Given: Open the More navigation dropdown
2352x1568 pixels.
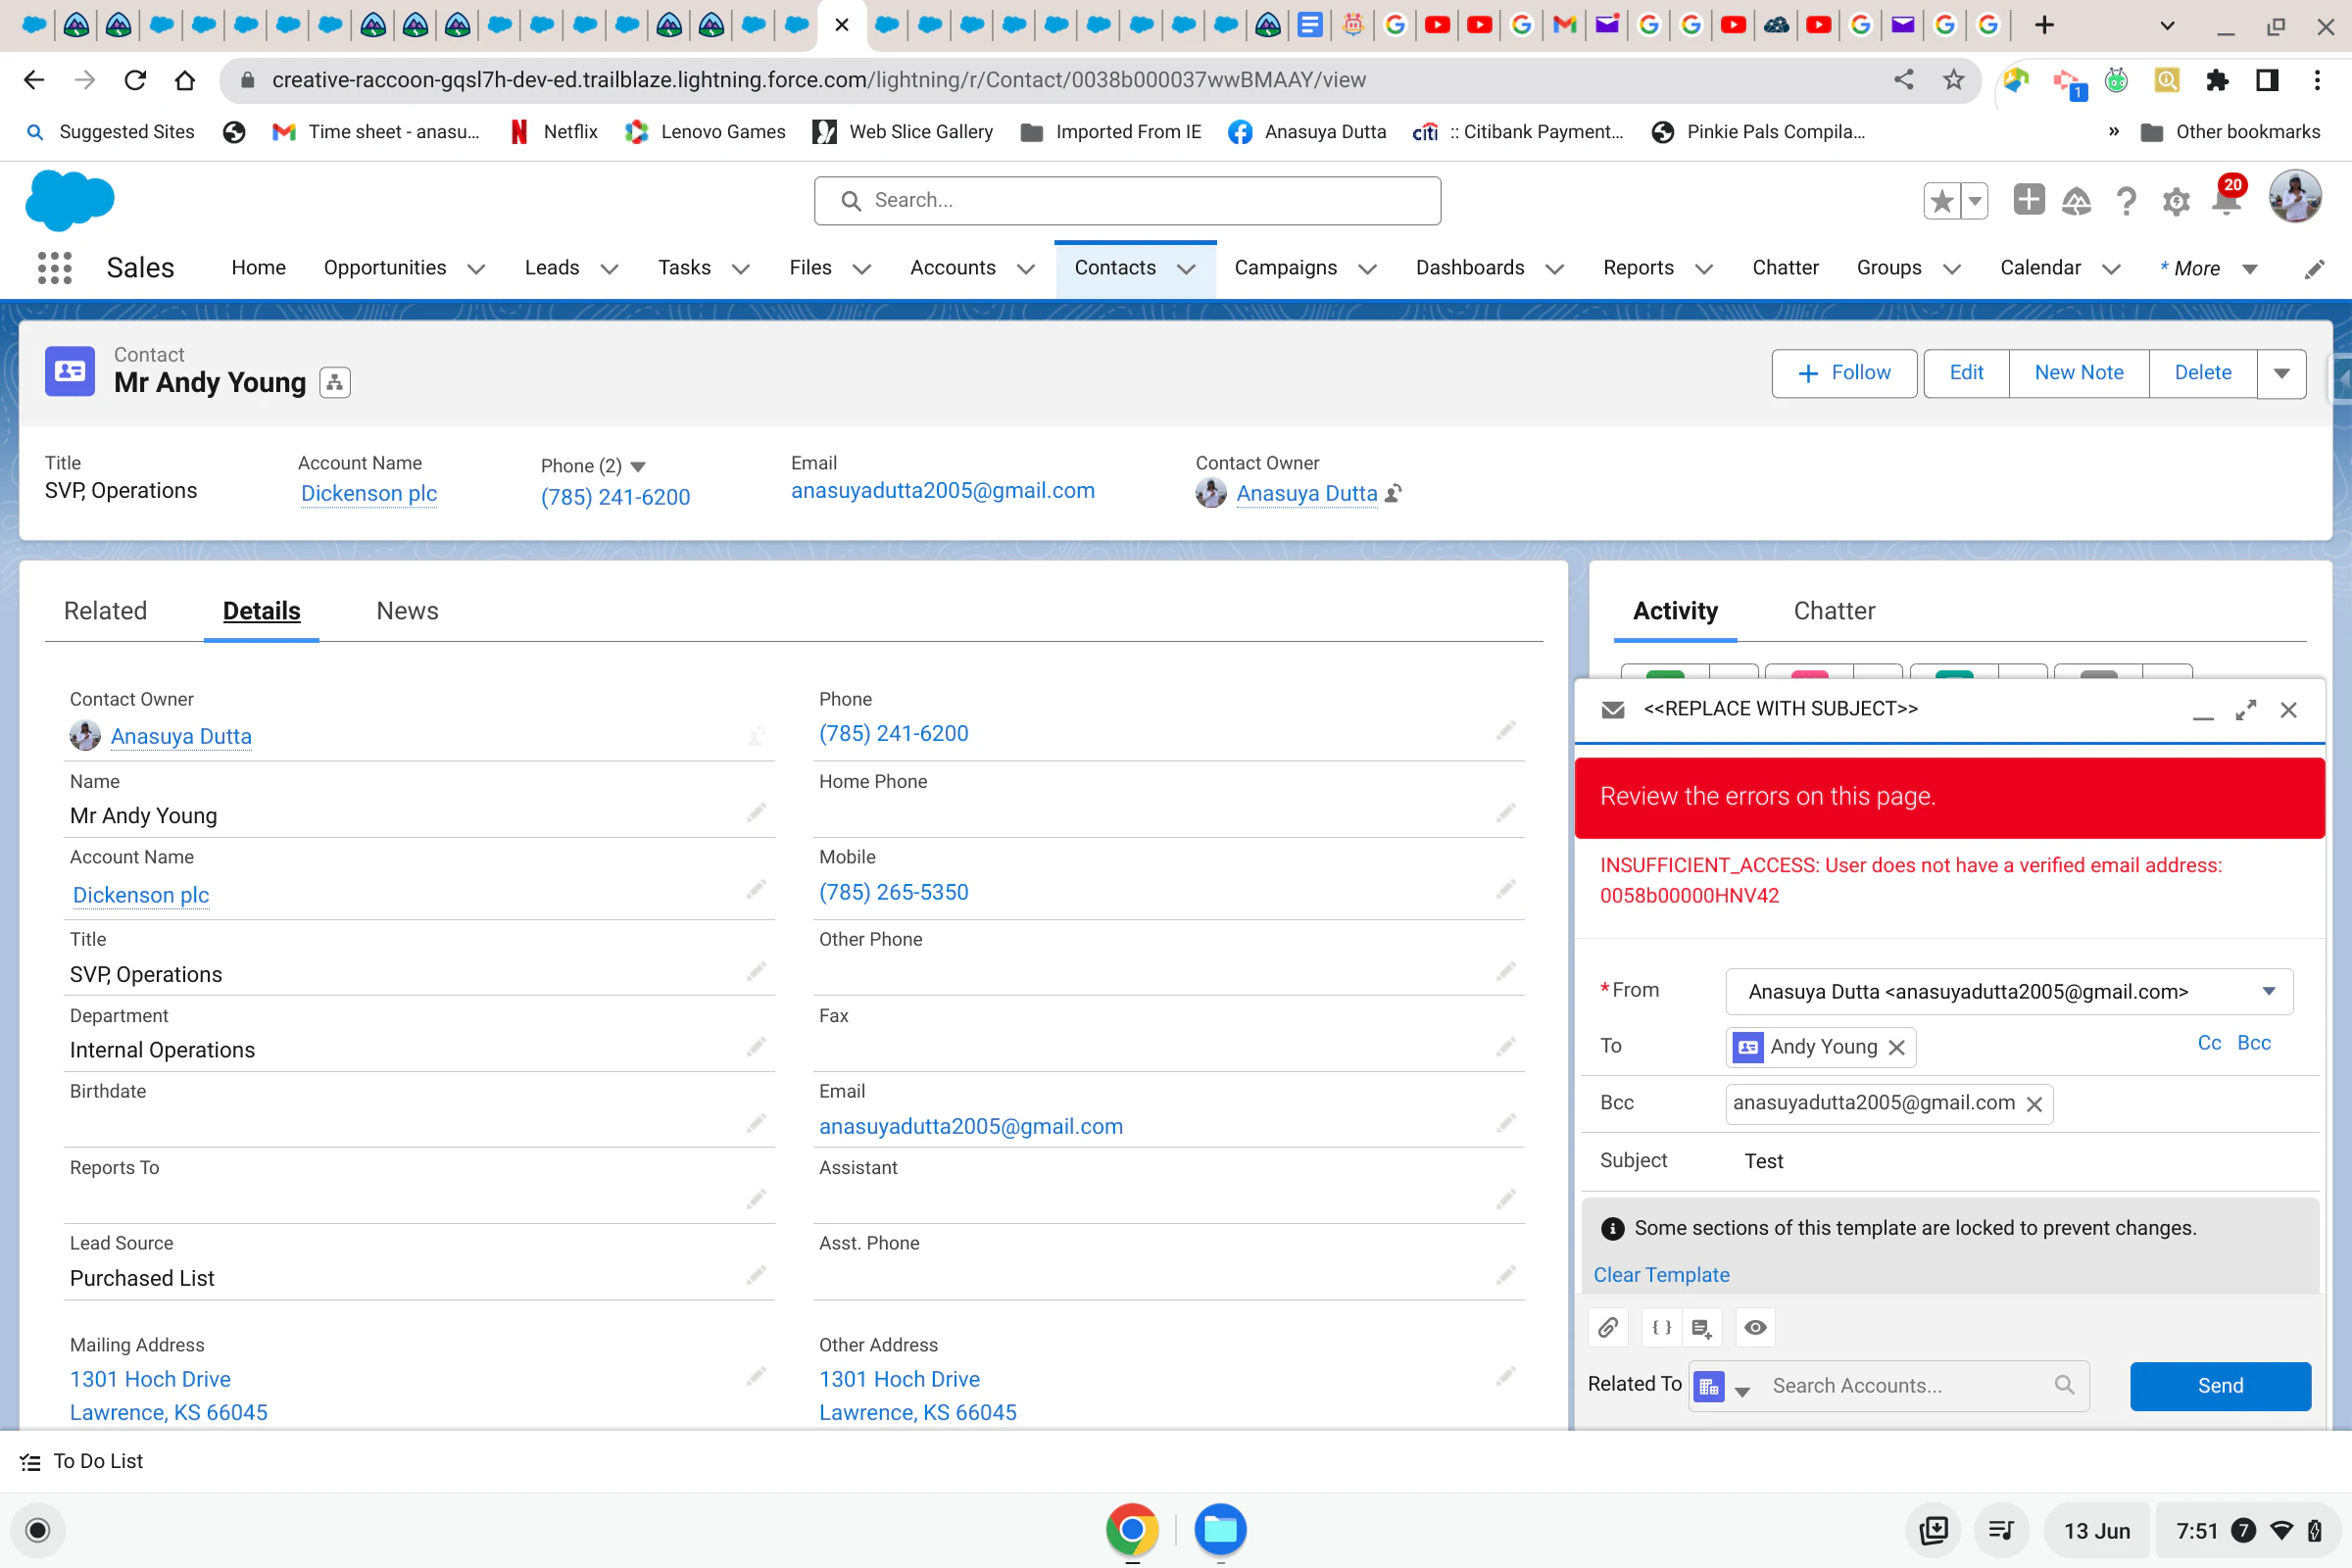Looking at the screenshot, I should coord(2208,269).
